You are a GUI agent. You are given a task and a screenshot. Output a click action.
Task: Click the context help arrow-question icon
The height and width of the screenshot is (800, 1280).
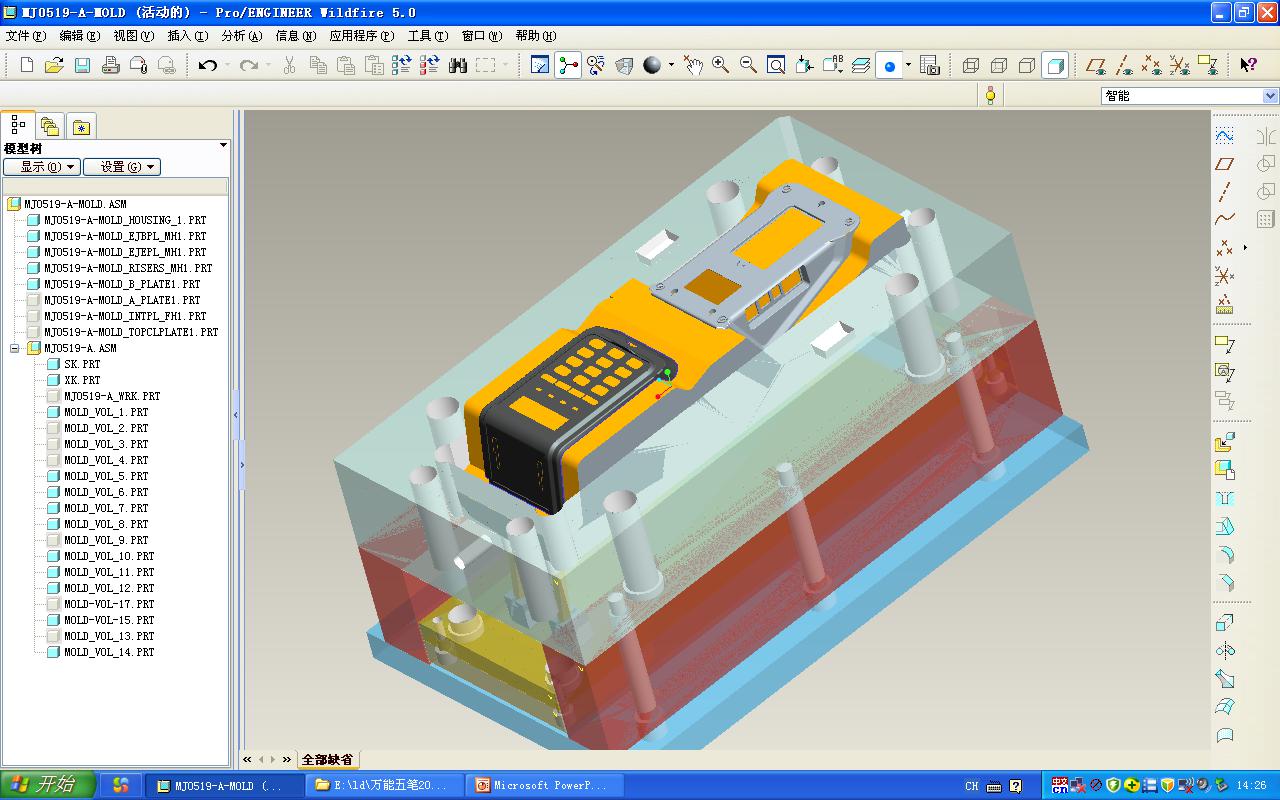coord(1248,65)
